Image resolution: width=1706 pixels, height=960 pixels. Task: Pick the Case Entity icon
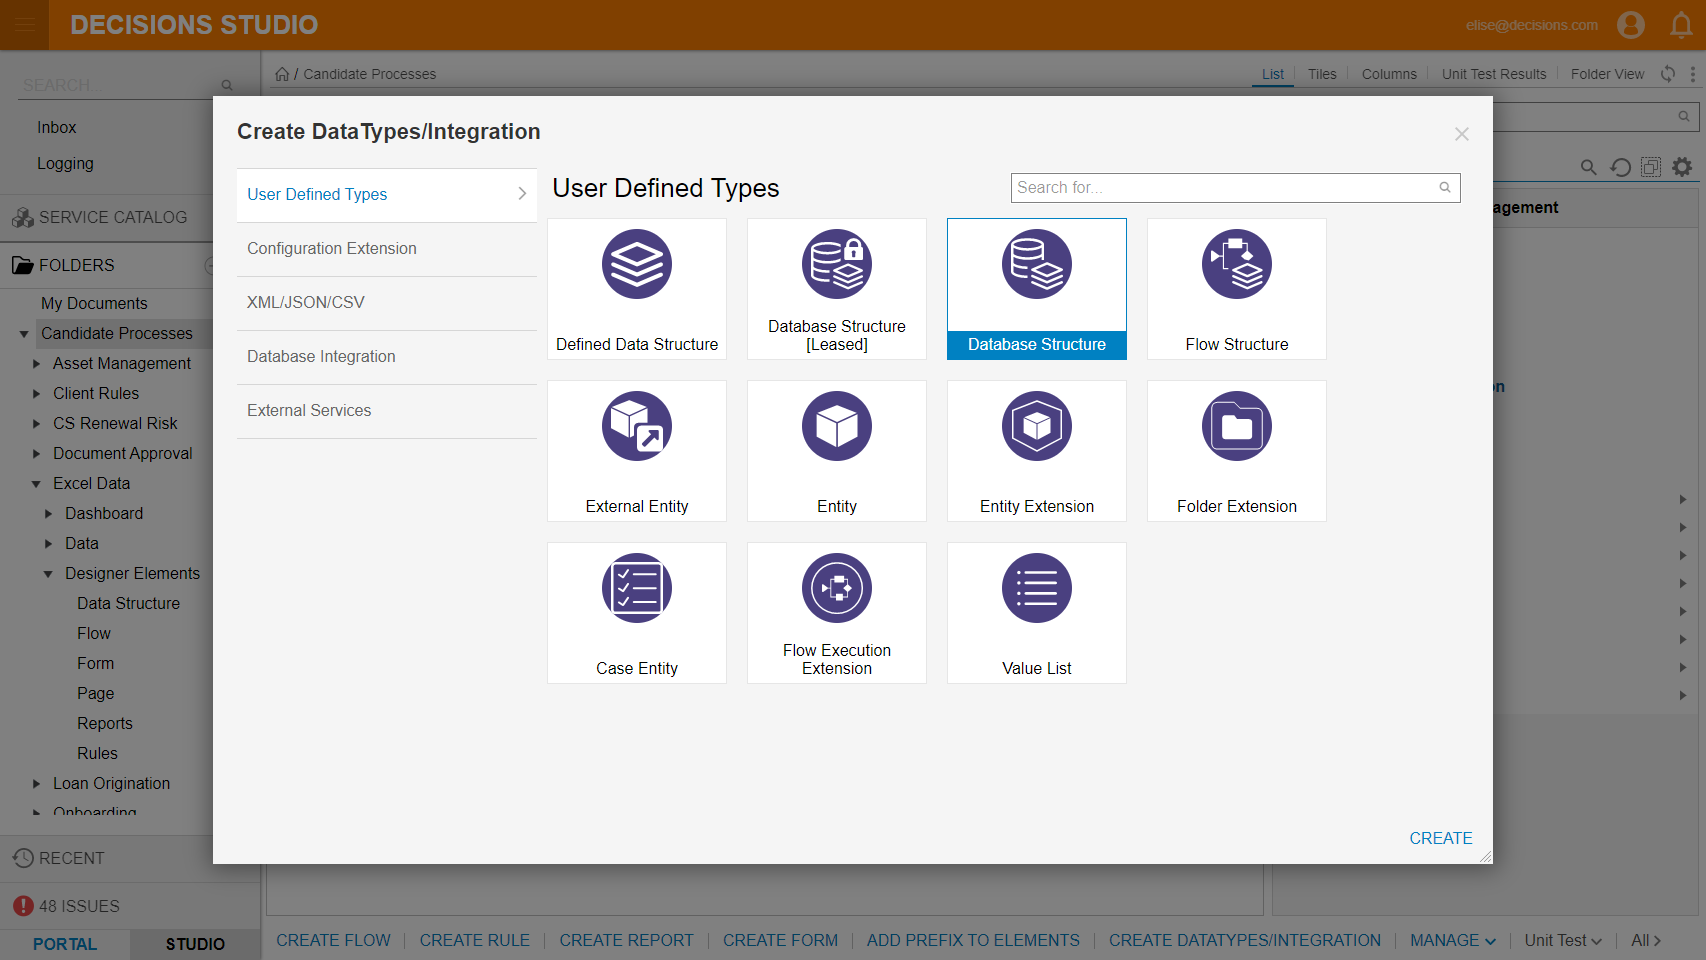click(x=637, y=588)
